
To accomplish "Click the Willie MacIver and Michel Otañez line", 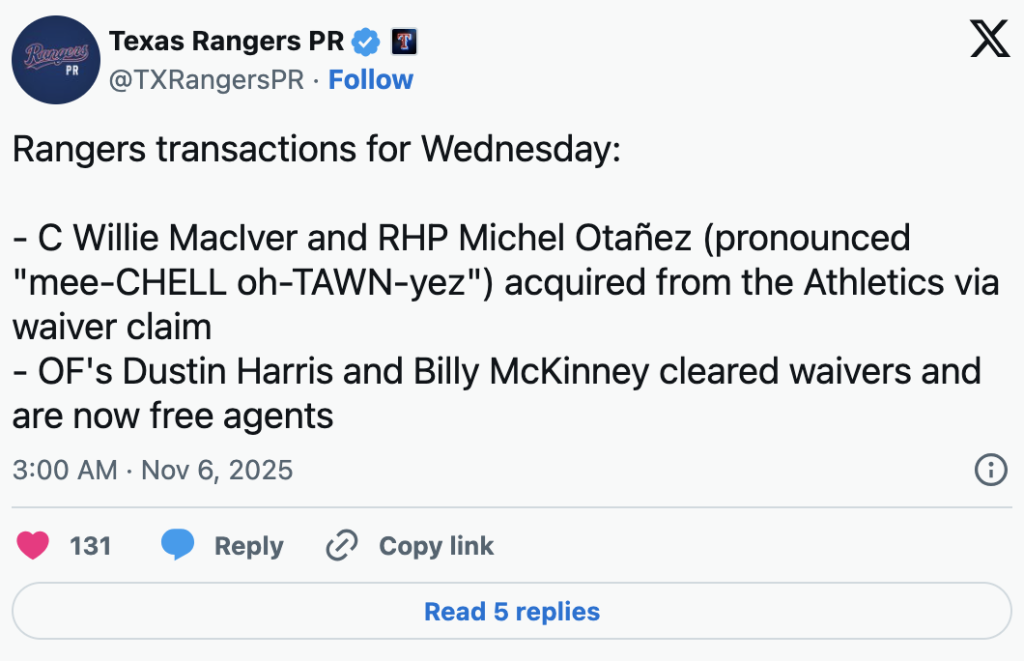I will tap(460, 239).
